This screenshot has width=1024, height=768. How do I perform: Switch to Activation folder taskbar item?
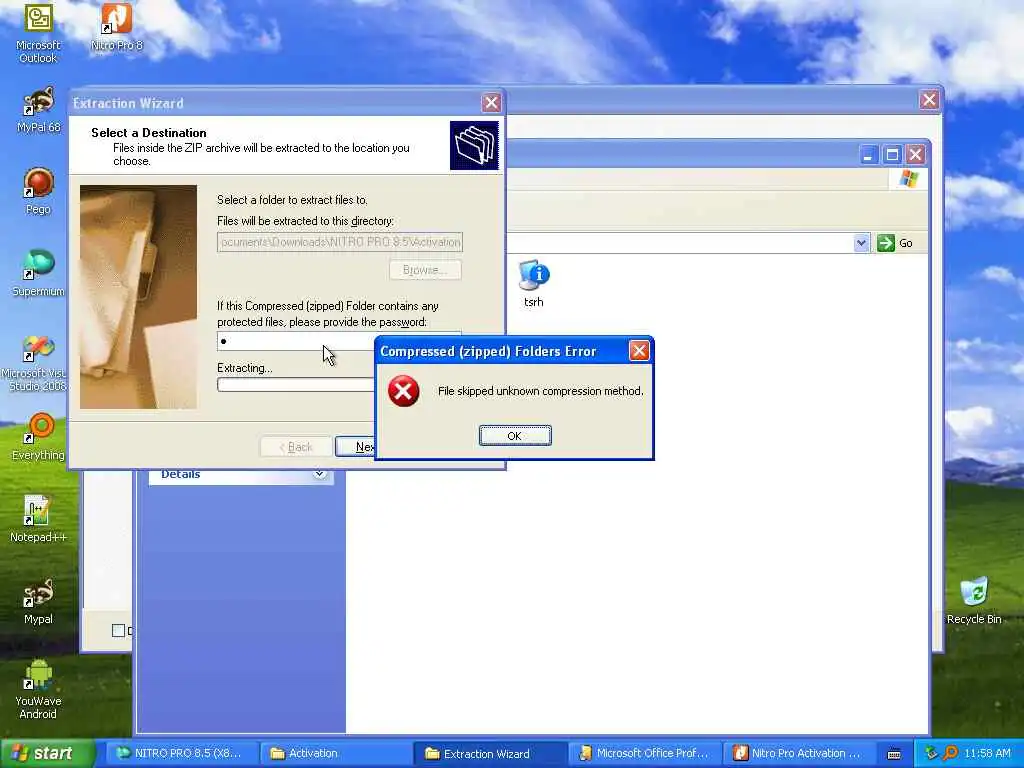pyautogui.click(x=334, y=753)
